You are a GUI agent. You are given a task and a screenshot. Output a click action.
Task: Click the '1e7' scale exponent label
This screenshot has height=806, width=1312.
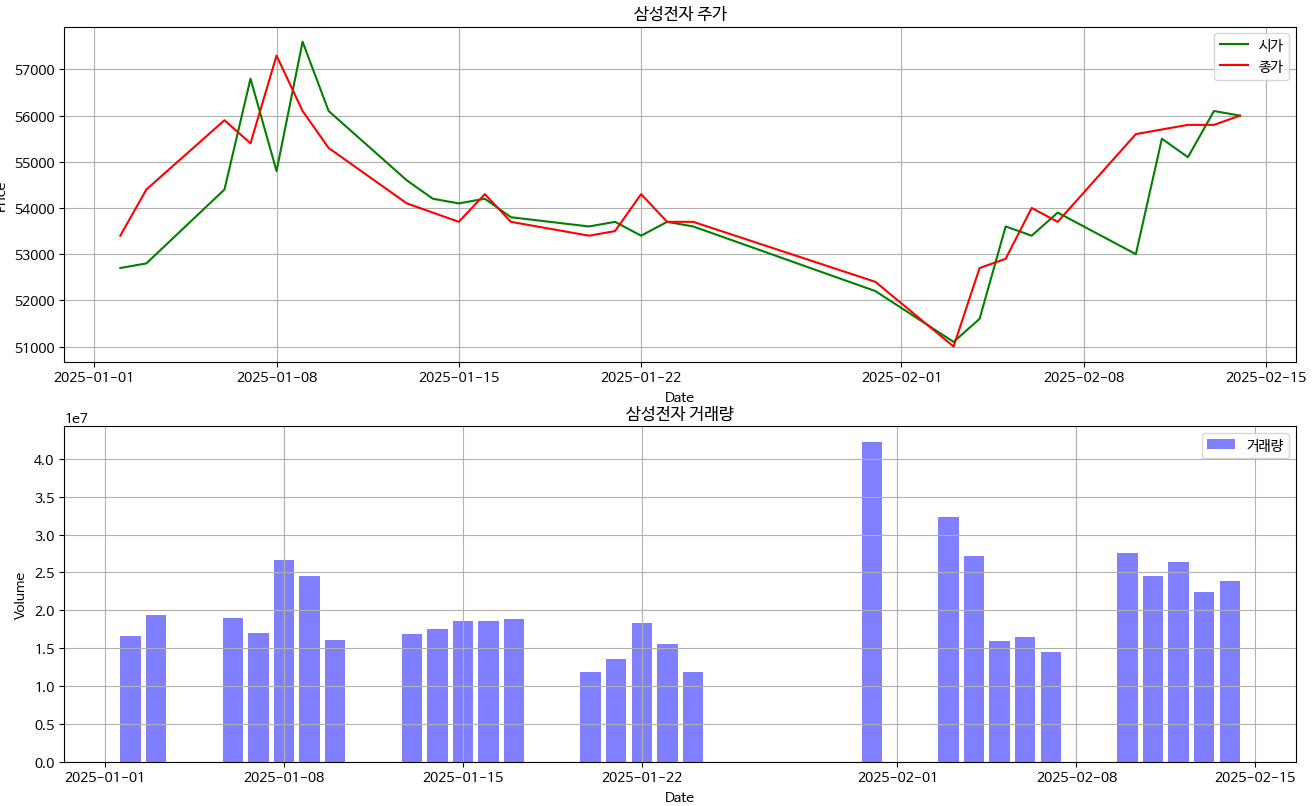tap(77, 419)
